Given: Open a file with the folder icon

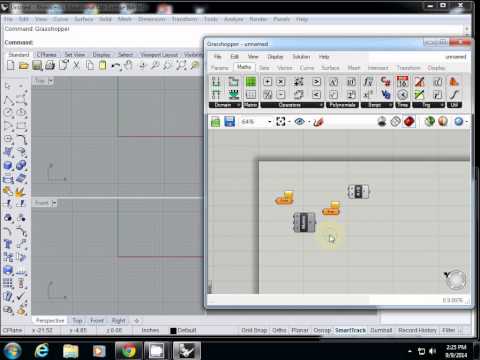Looking at the screenshot, I should [x=24, y=65].
